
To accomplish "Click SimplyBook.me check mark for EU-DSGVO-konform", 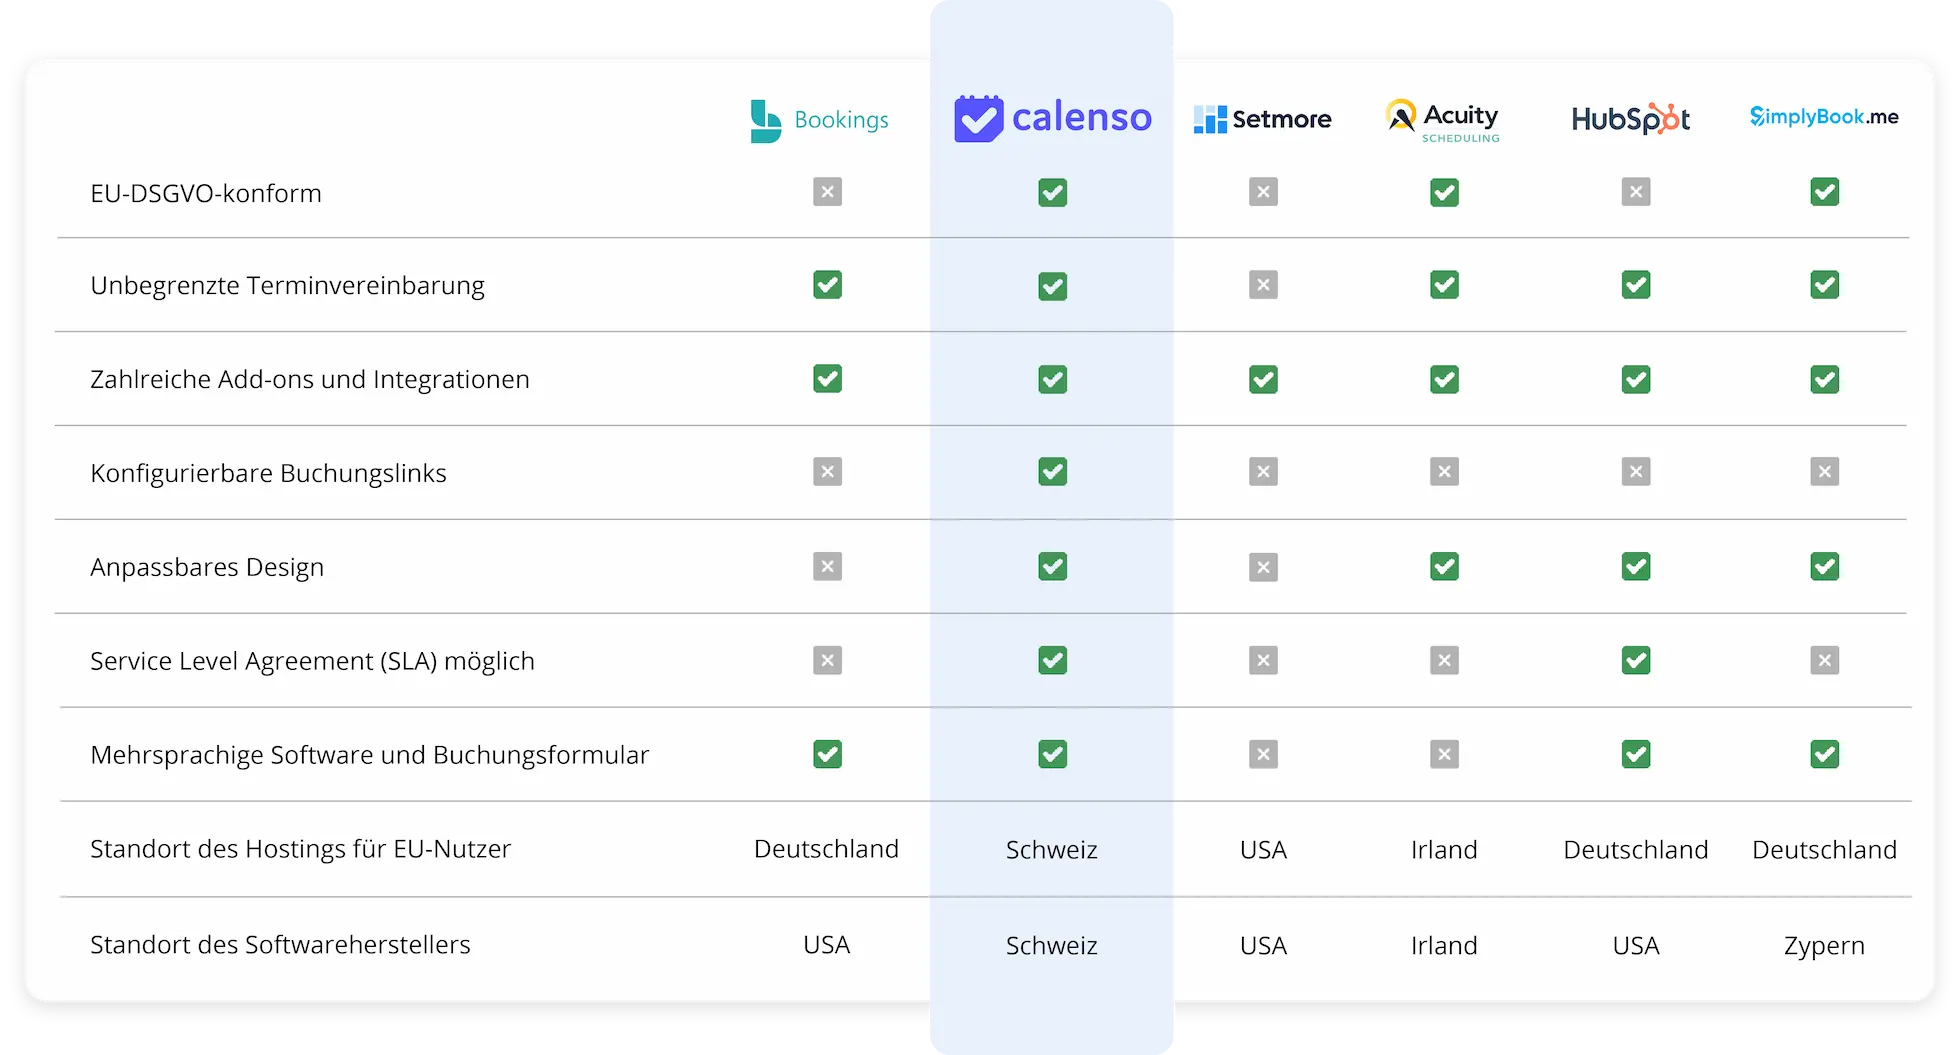I will [x=1824, y=192].
